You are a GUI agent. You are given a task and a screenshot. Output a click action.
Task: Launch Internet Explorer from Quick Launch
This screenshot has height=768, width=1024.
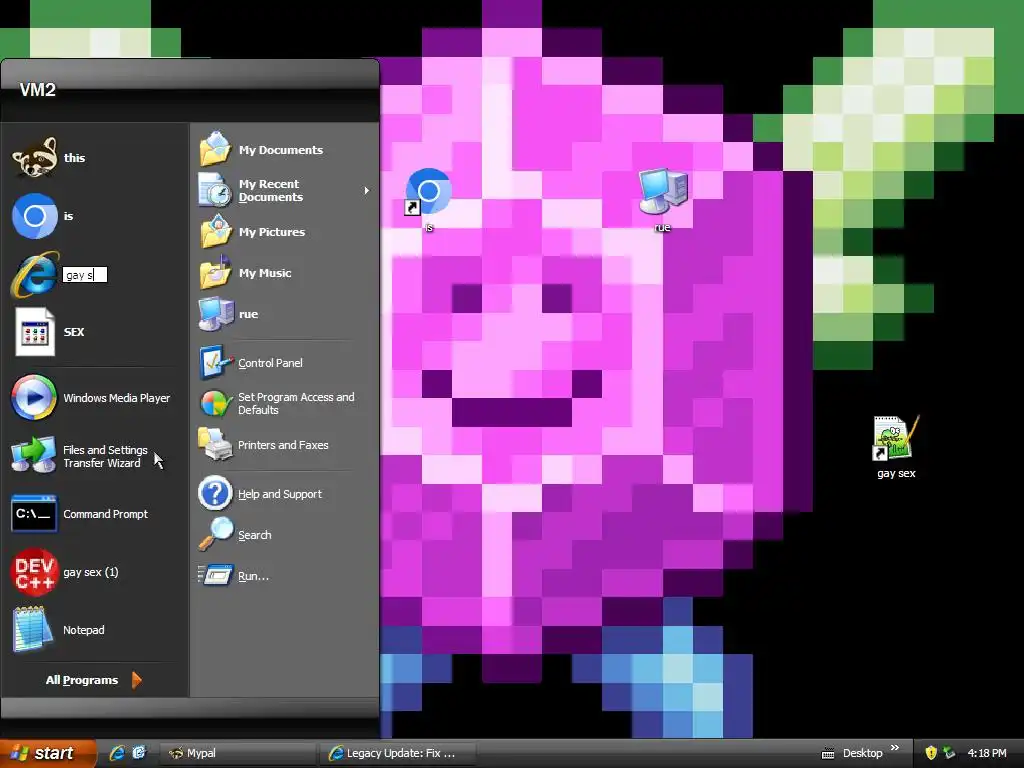[x=118, y=753]
